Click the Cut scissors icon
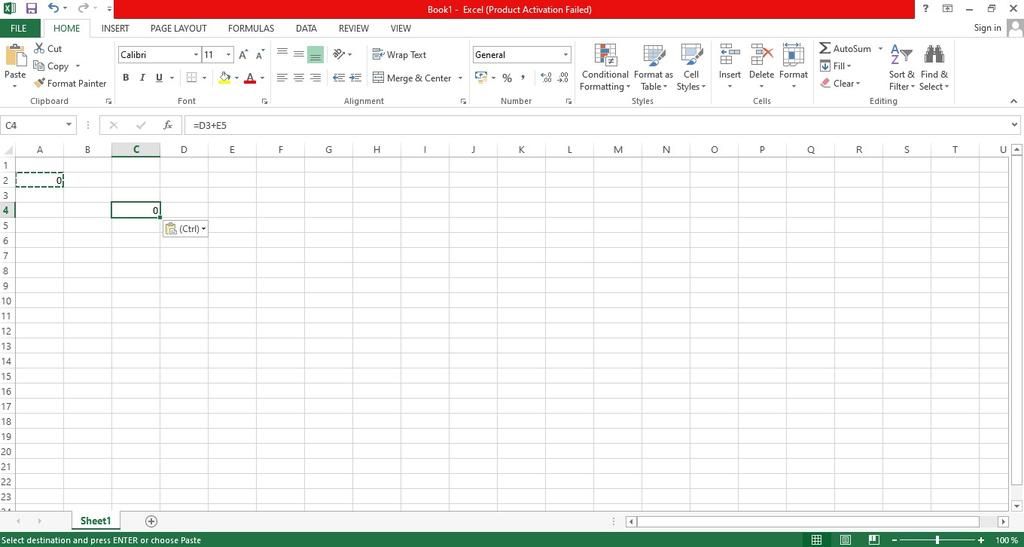Screen dimensions: 1024x547 pyautogui.click(x=39, y=48)
